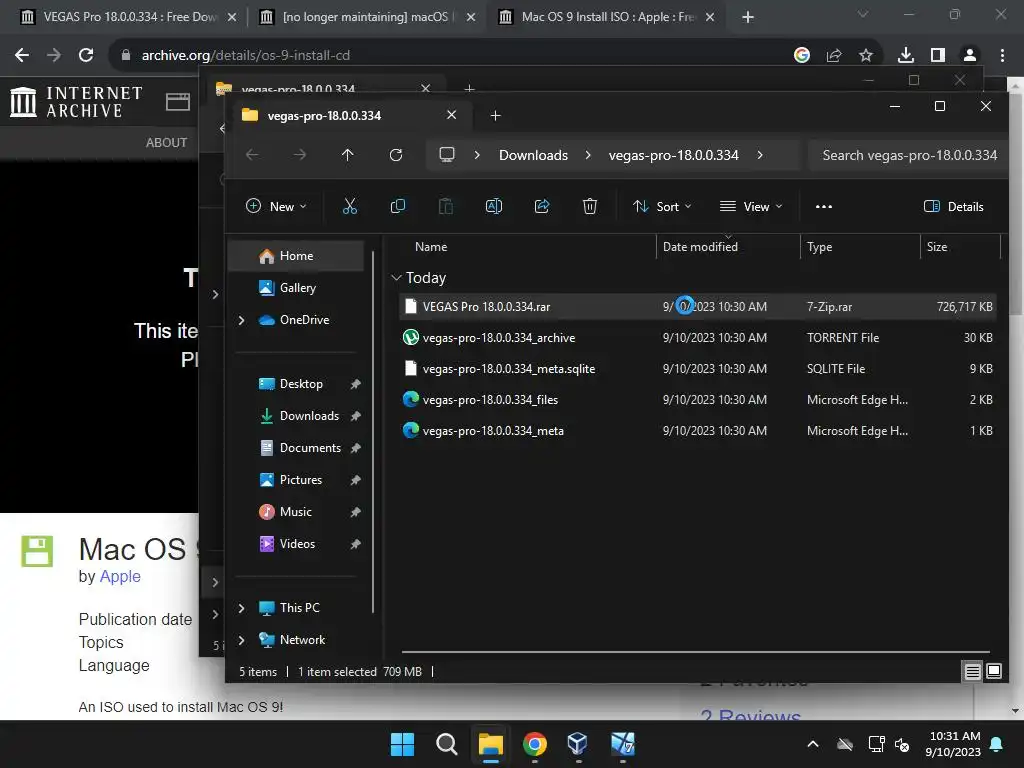Click the Up folder arrow in File Explorer

pyautogui.click(x=347, y=155)
